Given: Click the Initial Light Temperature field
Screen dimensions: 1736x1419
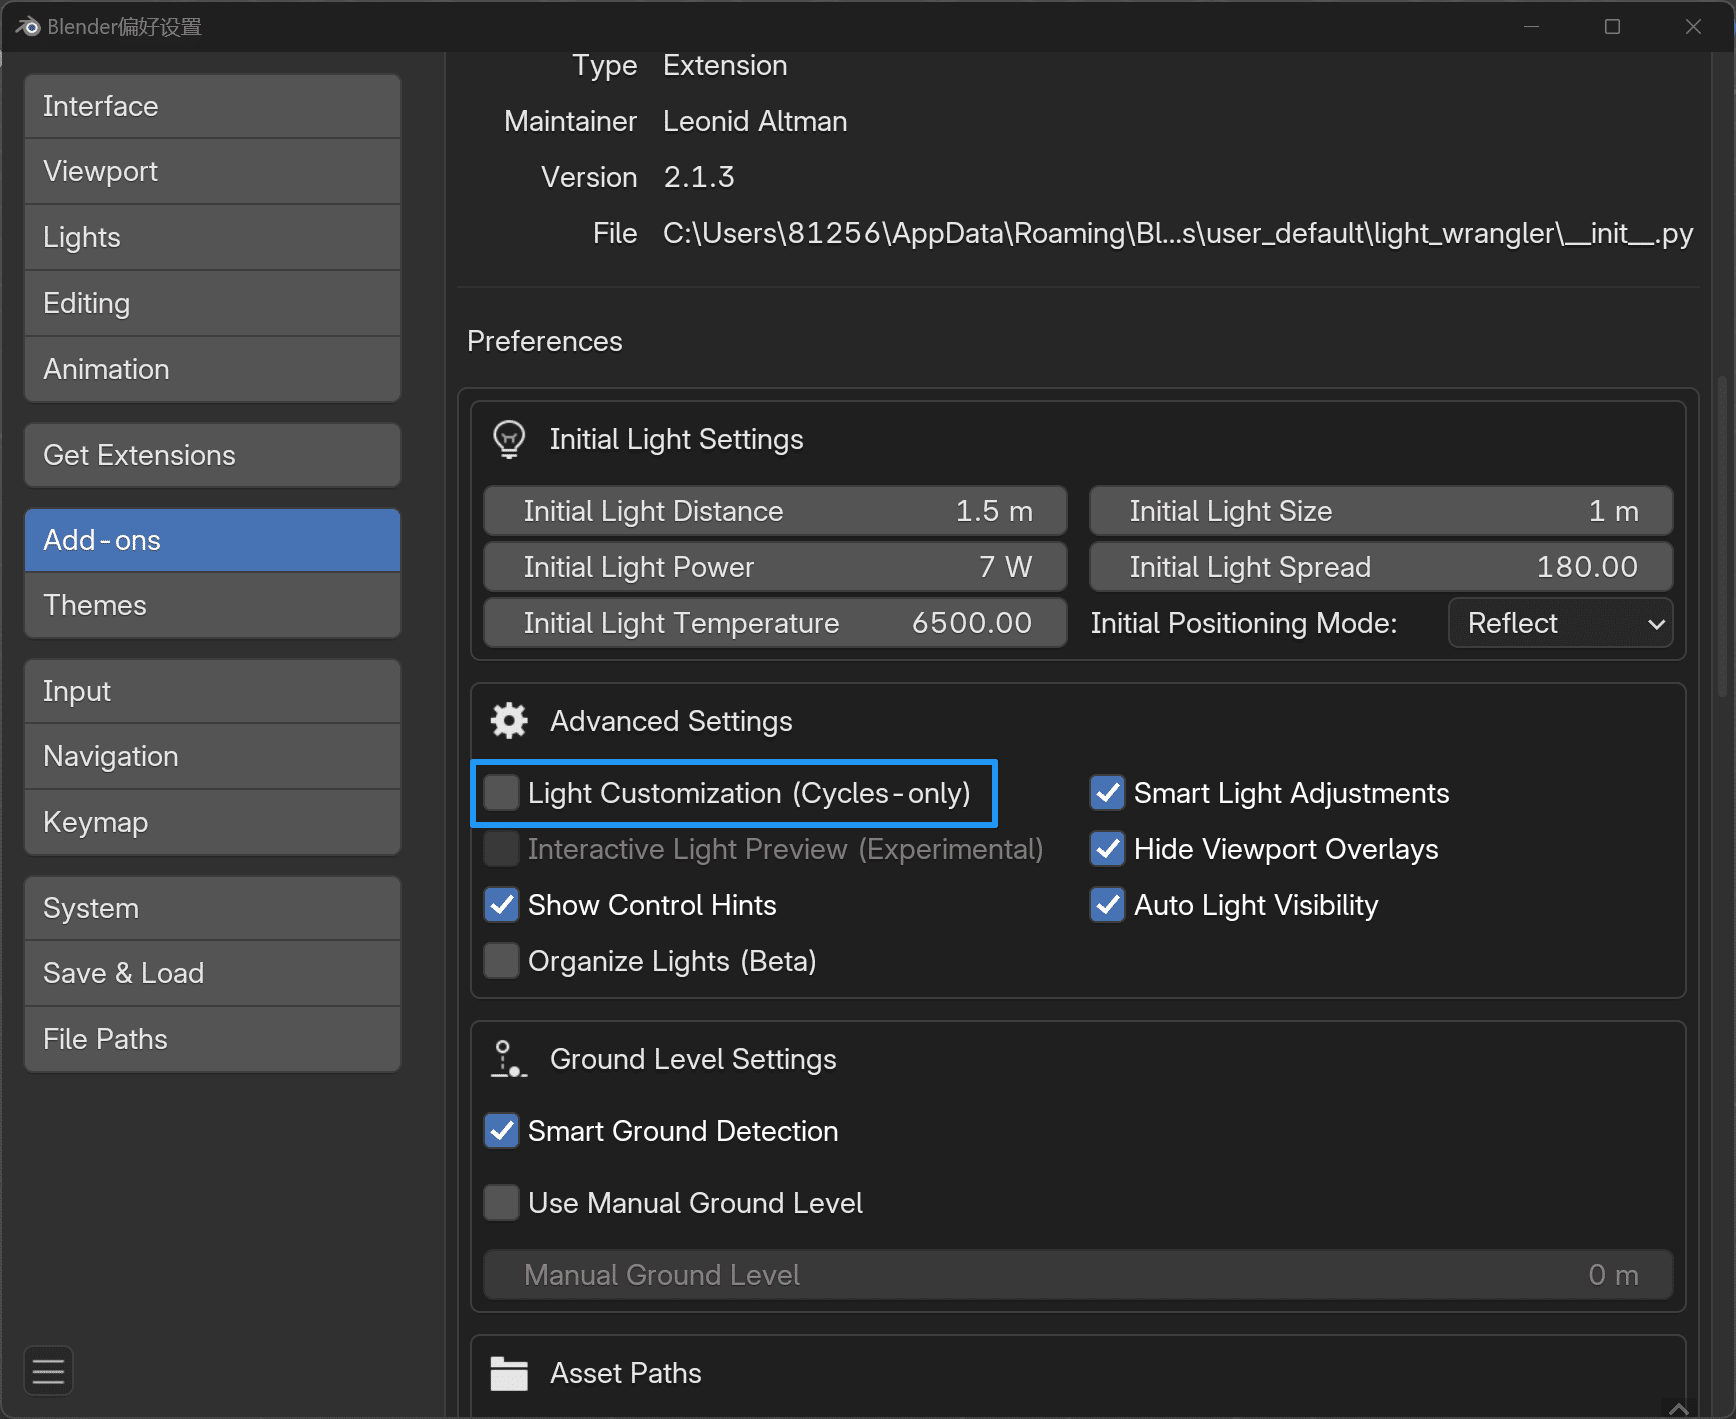Looking at the screenshot, I should pyautogui.click(x=775, y=623).
